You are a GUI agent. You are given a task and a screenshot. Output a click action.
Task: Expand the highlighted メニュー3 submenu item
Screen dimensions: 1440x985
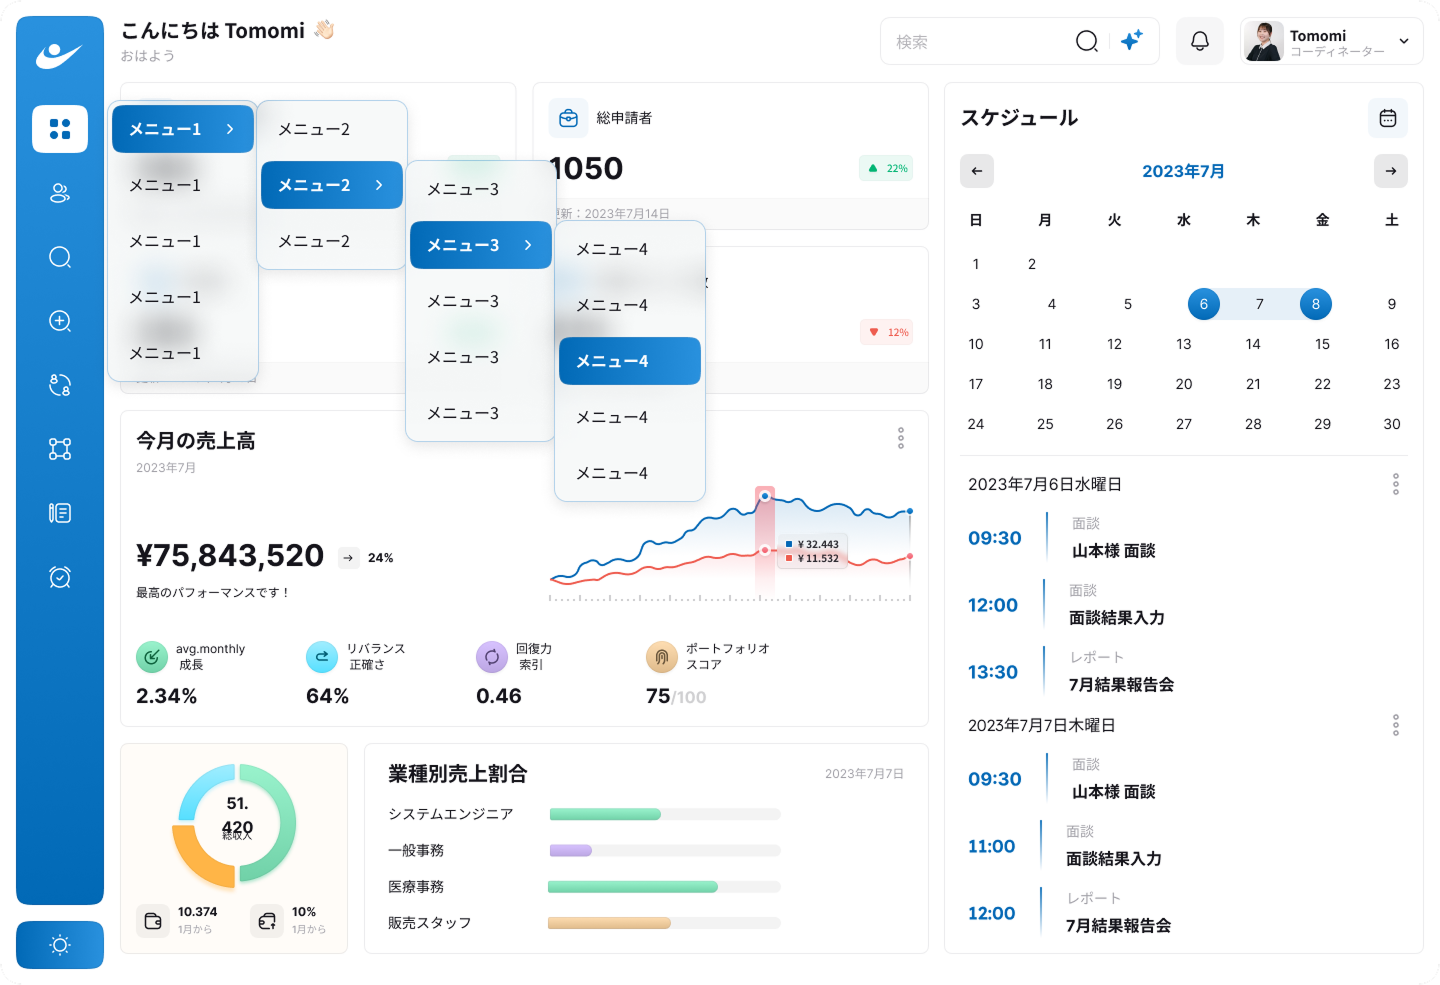(480, 245)
